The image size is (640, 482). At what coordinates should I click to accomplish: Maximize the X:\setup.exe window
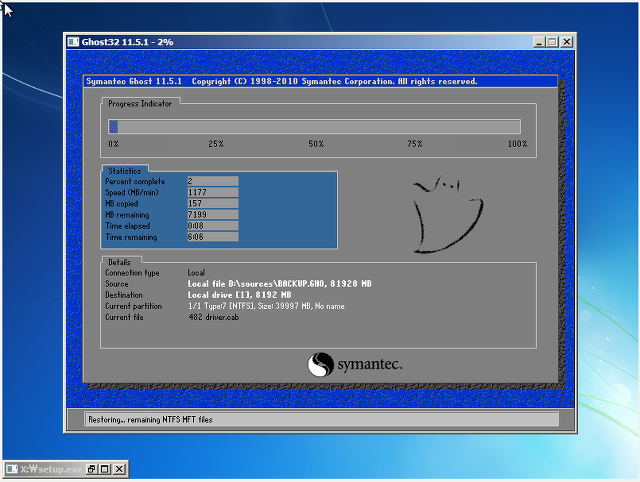(105, 469)
